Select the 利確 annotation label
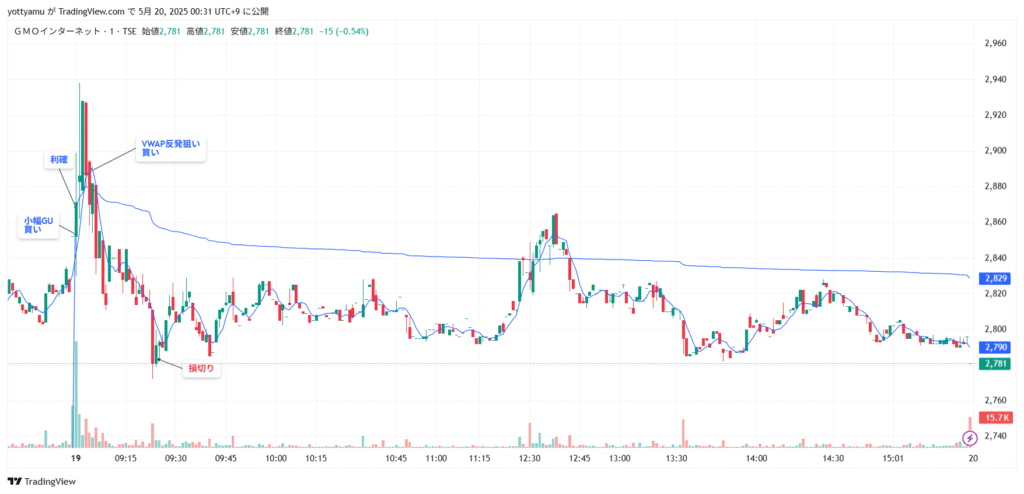1024x494 pixels. pyautogui.click(x=59, y=159)
